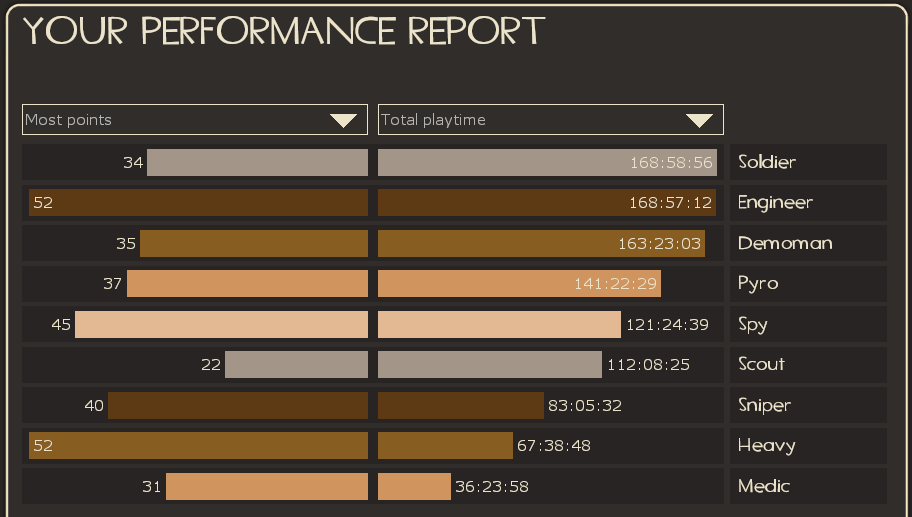This screenshot has width=912, height=517.
Task: Select Medic playtime value 36:23:58
Action: [492, 486]
